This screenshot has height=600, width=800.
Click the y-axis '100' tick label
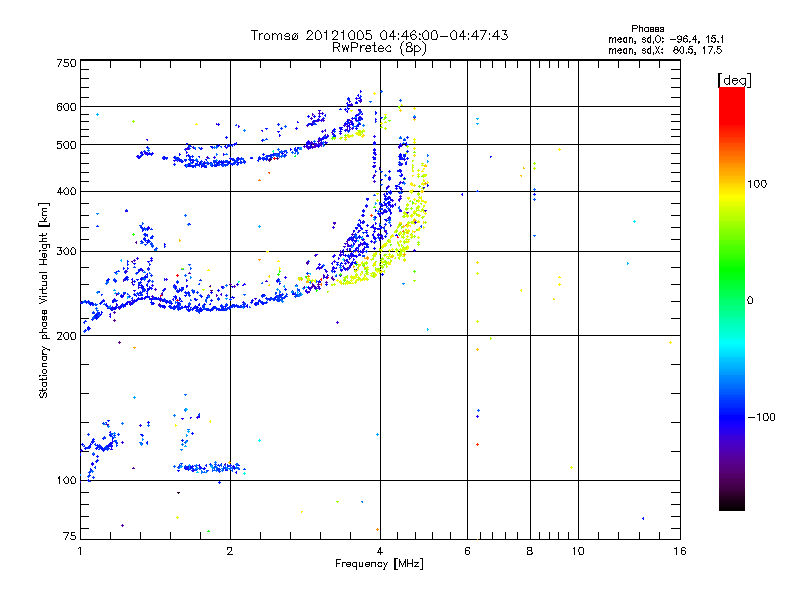pos(66,481)
